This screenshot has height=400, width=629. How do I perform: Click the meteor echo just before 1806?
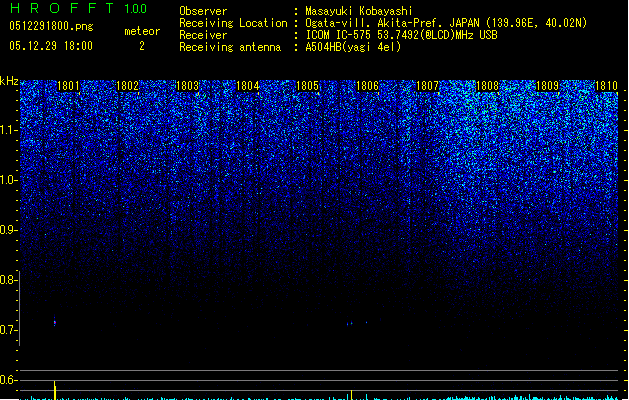point(350,323)
